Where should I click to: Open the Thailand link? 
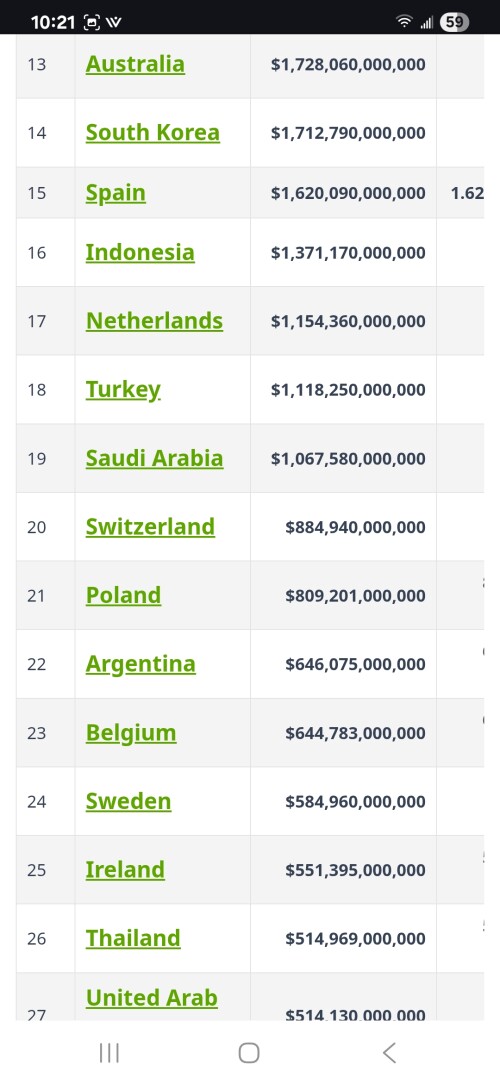[133, 938]
